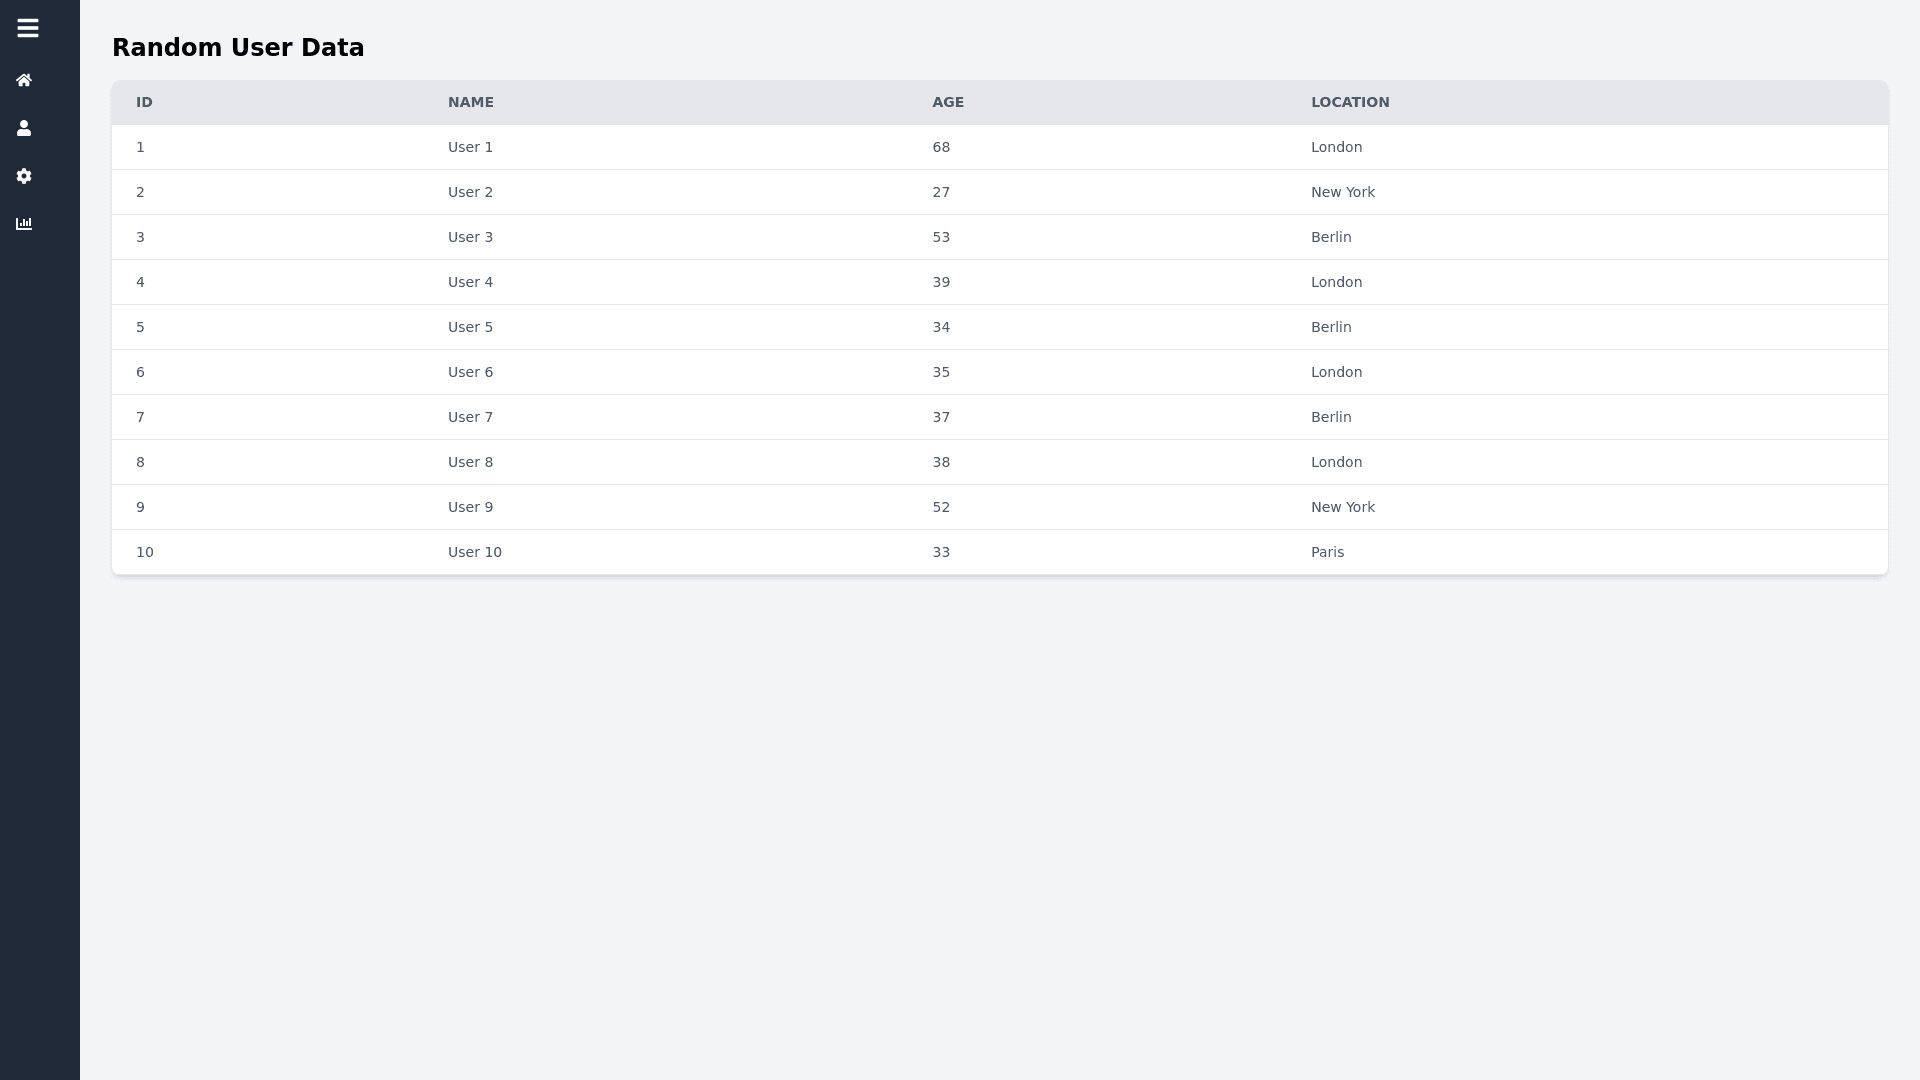The height and width of the screenshot is (1080, 1920).
Task: Select the User 2 row name
Action: coord(470,192)
